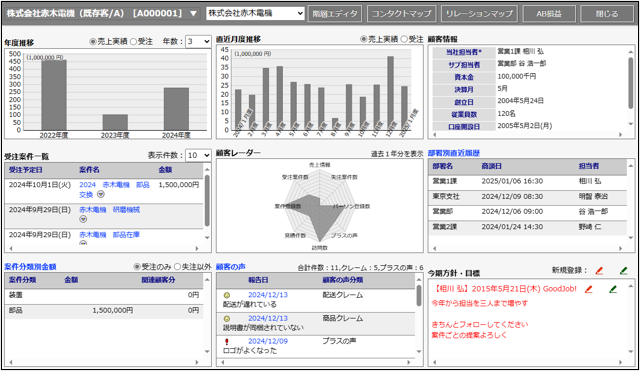Open the 年数 dropdown showing 3
The width and height of the screenshot is (640, 371).
(x=198, y=42)
